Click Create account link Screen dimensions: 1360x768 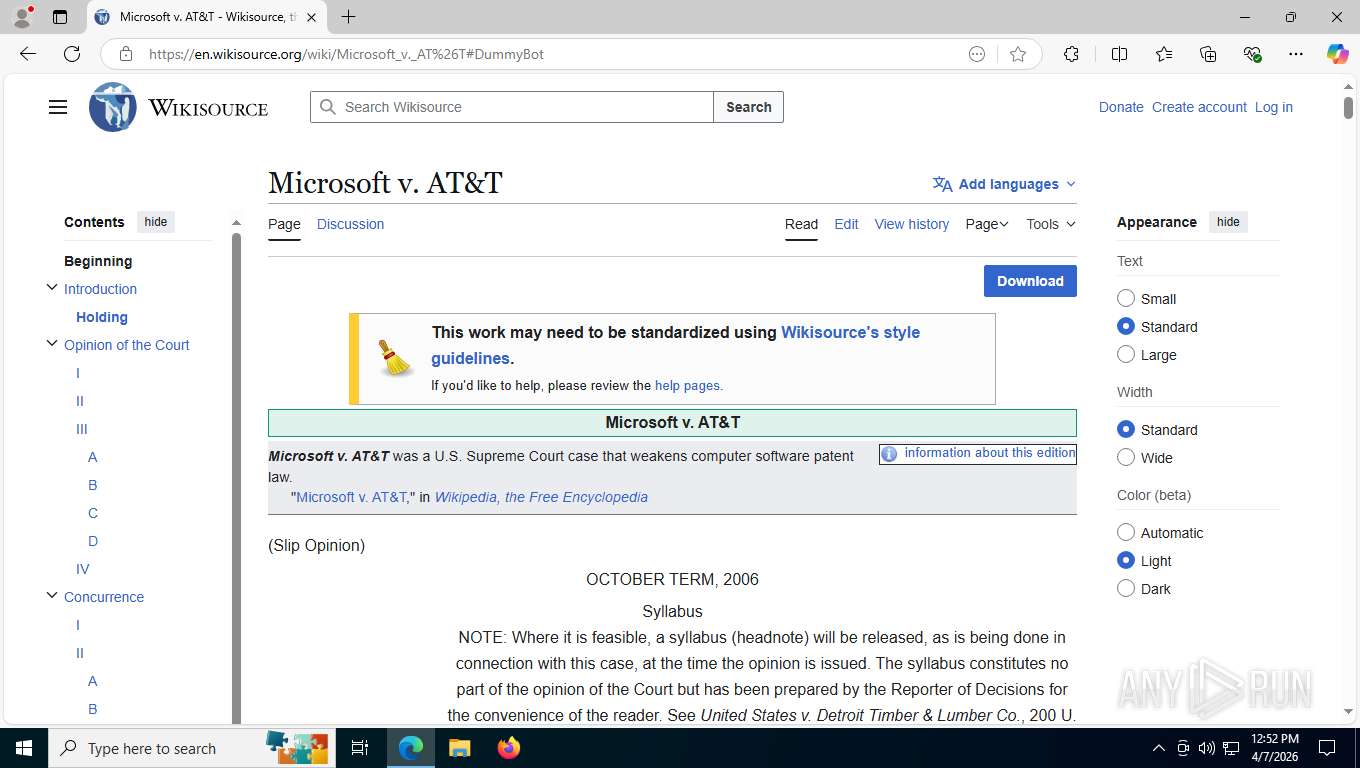point(1199,107)
